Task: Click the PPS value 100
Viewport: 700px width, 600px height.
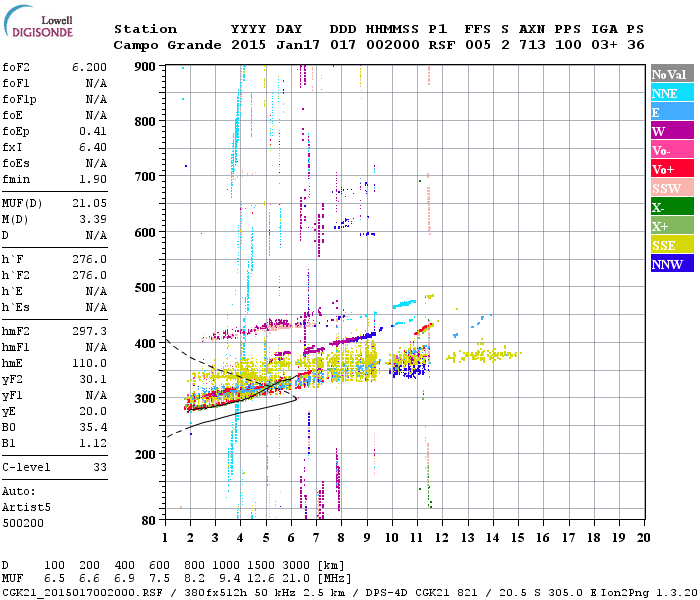Action: 568,45
